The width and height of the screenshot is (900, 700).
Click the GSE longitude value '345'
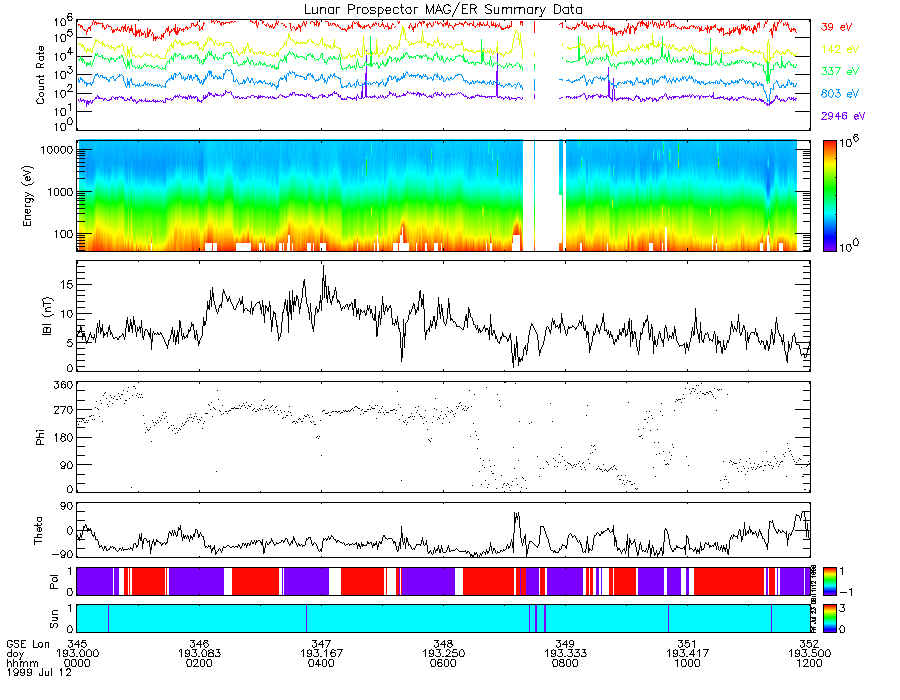click(77, 644)
